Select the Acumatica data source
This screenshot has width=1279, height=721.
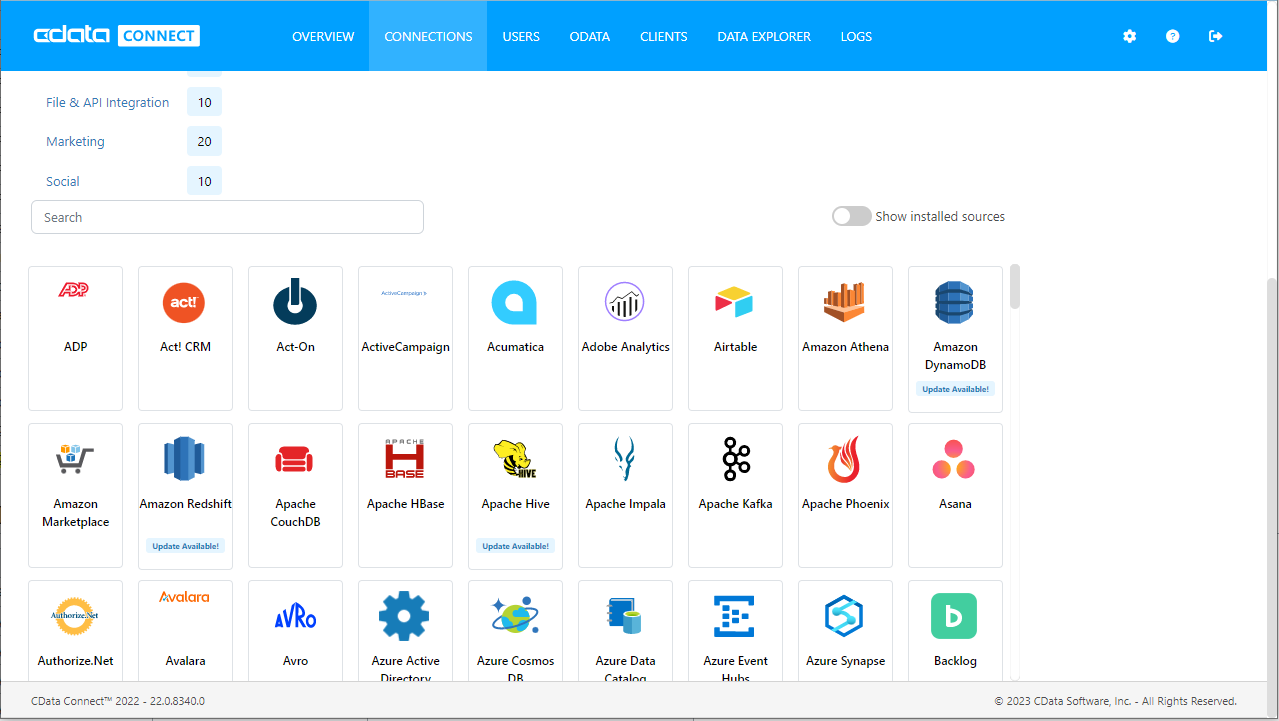[x=515, y=338]
